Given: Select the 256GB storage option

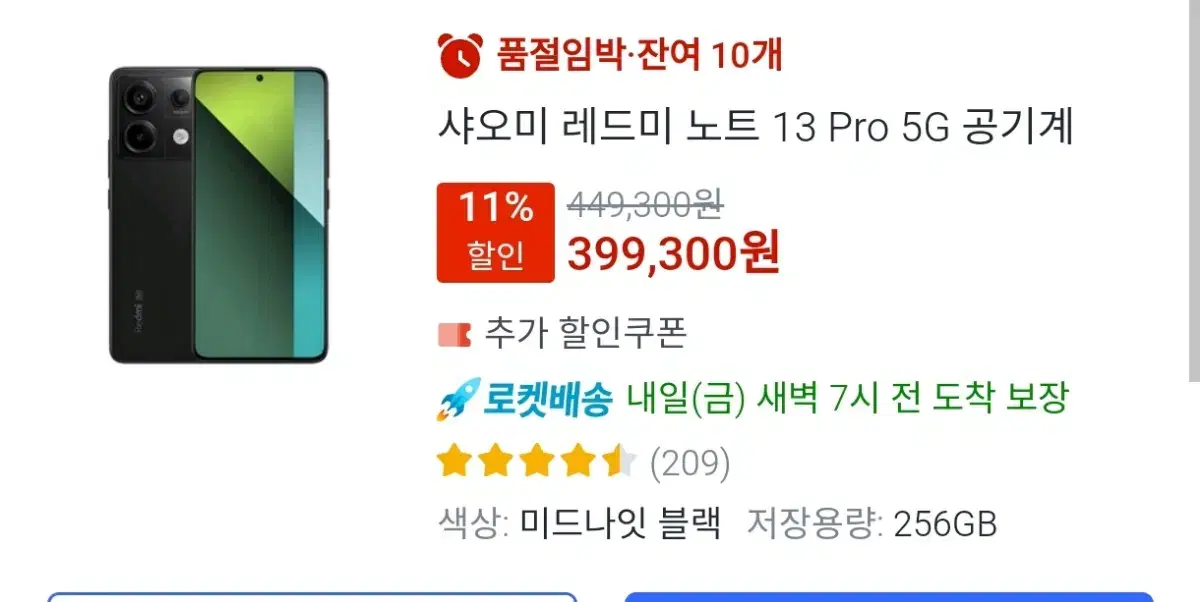Looking at the screenshot, I should click(945, 524).
